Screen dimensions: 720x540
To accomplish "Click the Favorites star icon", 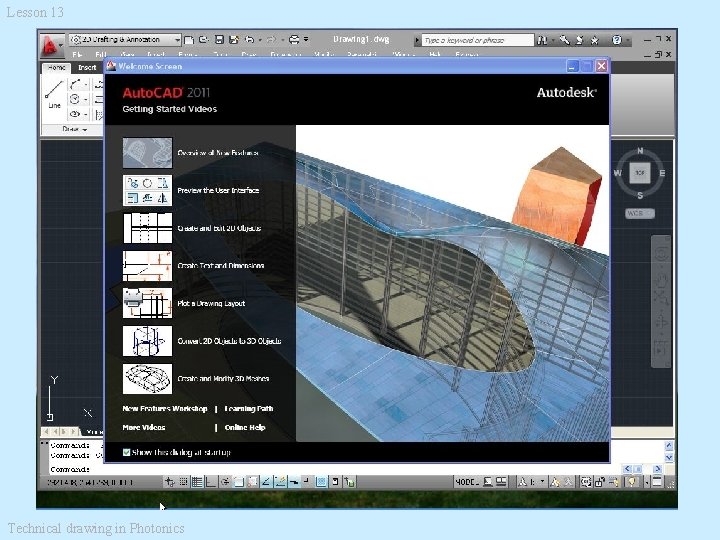I will pyautogui.click(x=595, y=40).
